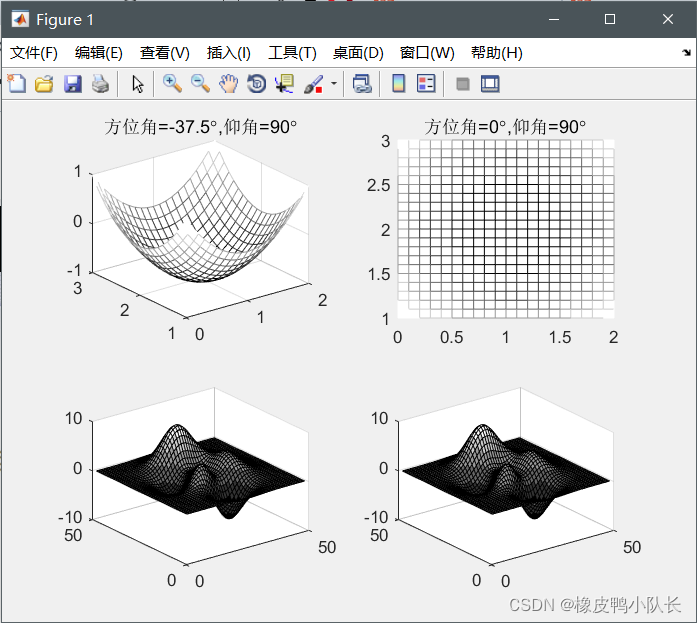Click the Hide Plot Tools icon

coord(463,84)
